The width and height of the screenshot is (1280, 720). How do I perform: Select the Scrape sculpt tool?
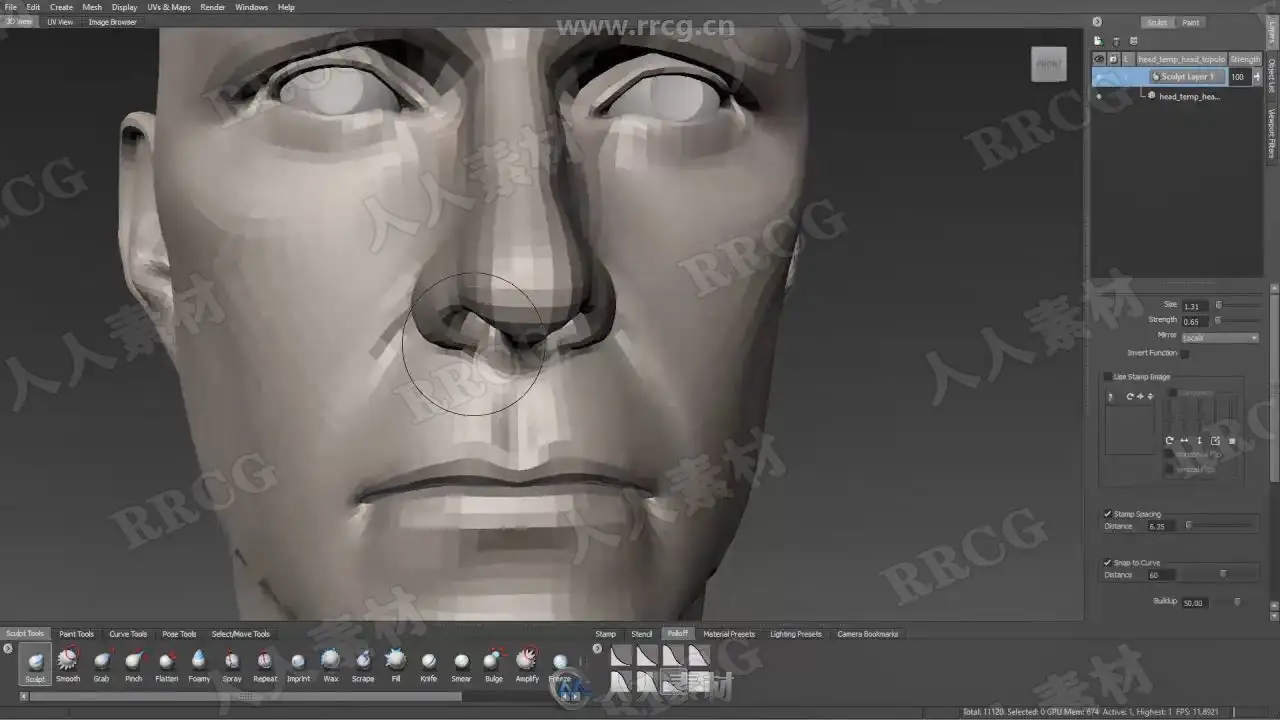click(363, 664)
